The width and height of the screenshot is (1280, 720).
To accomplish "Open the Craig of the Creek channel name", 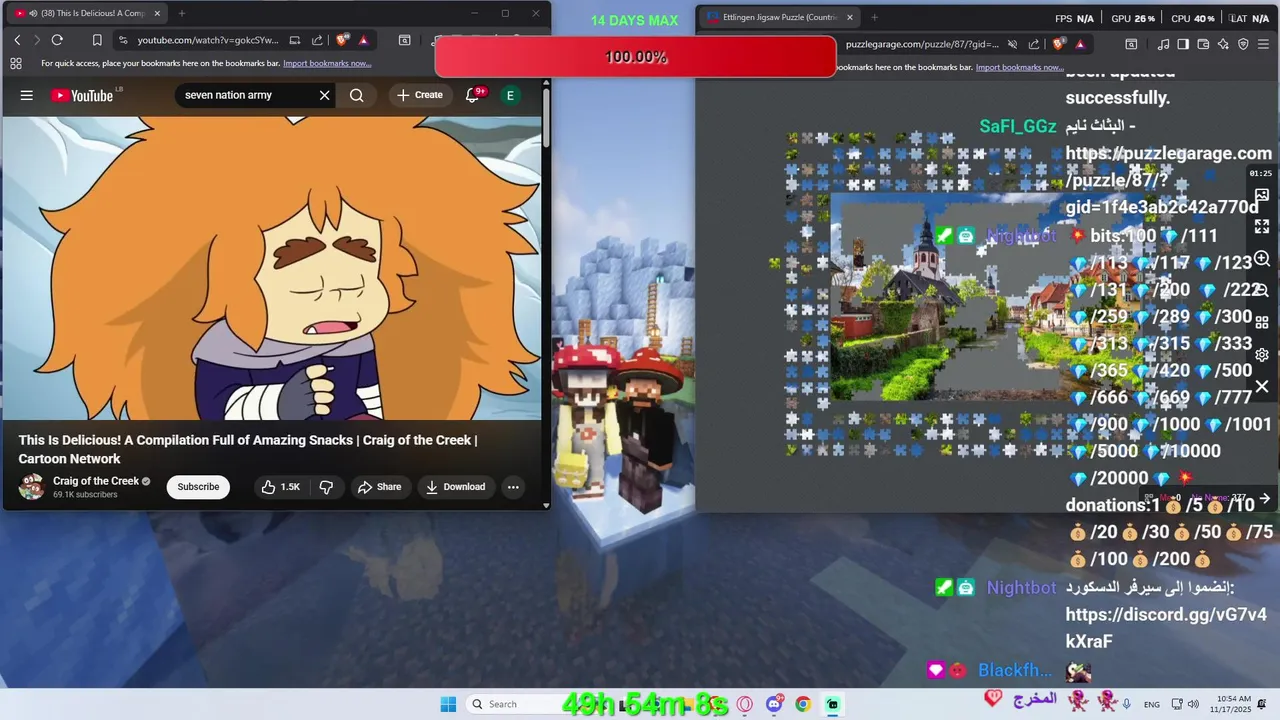I will pos(95,481).
